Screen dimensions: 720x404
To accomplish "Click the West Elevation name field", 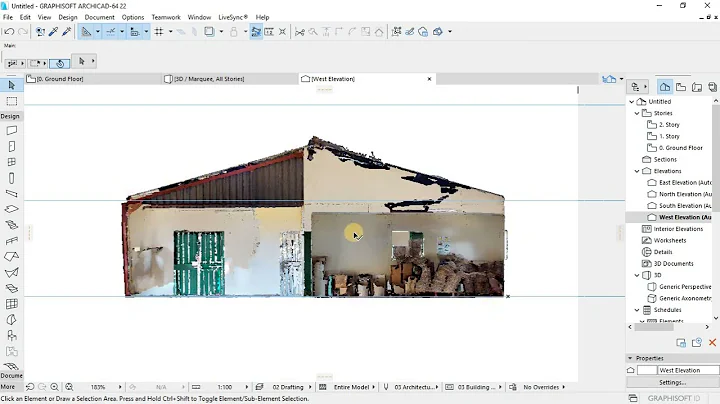I will 688,370.
